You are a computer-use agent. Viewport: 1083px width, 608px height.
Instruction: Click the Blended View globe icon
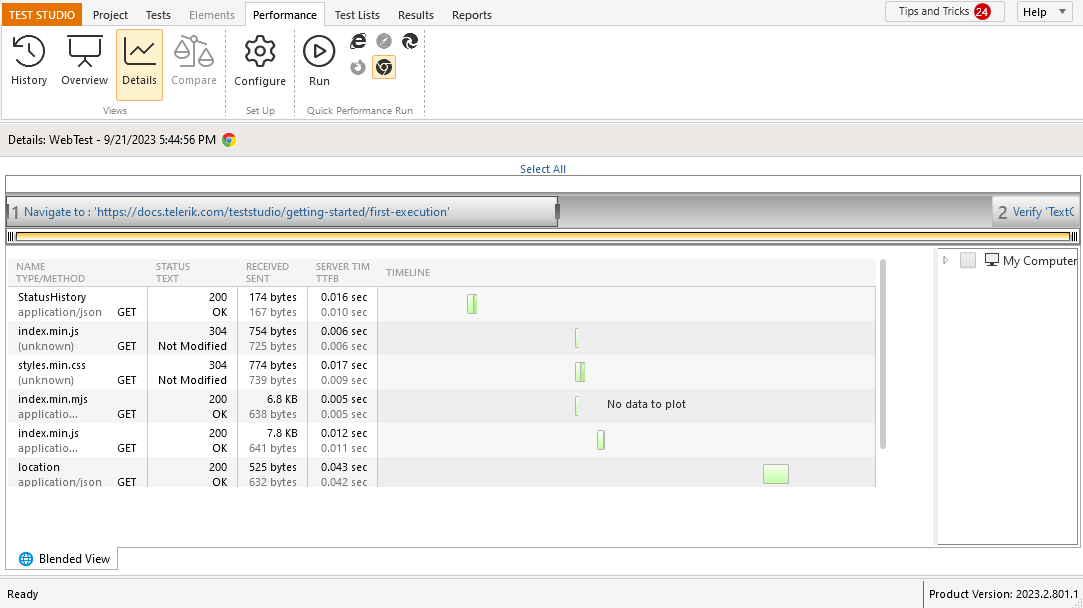click(26, 559)
